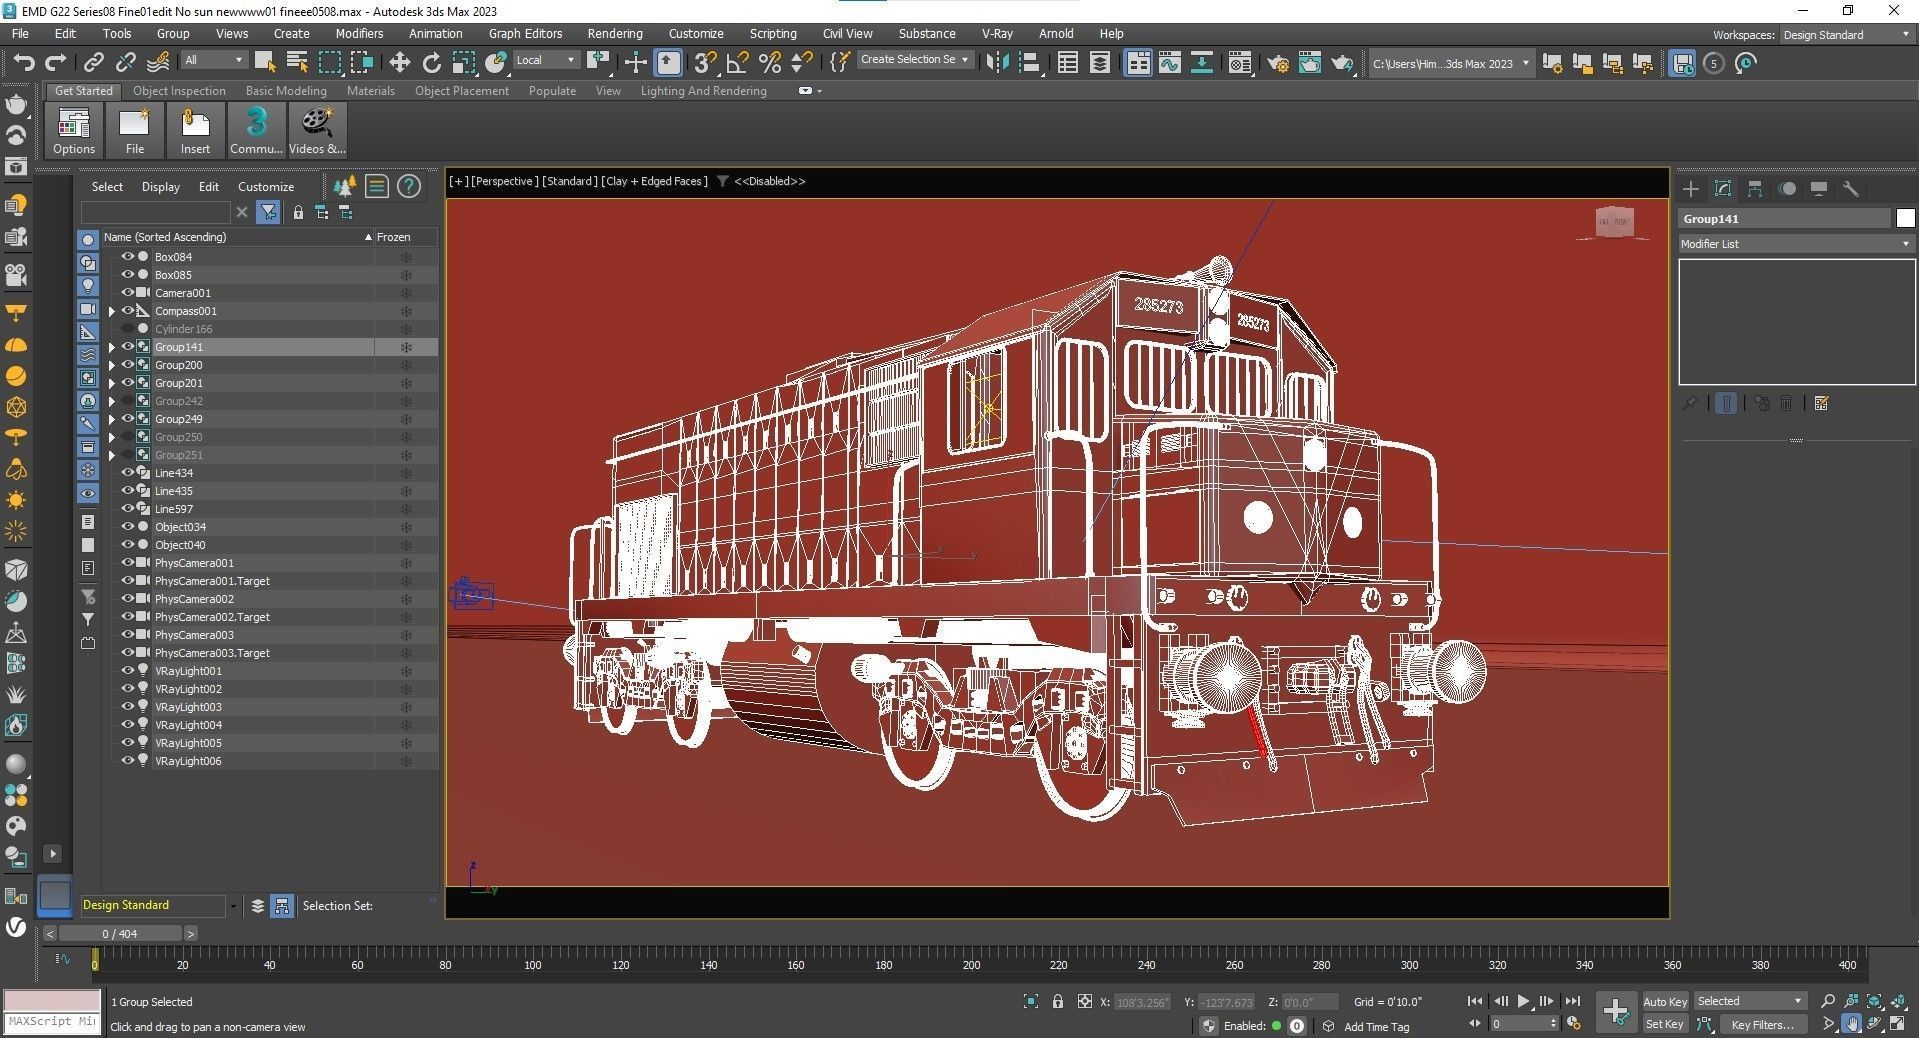Open the Options ribbon icon

74,131
